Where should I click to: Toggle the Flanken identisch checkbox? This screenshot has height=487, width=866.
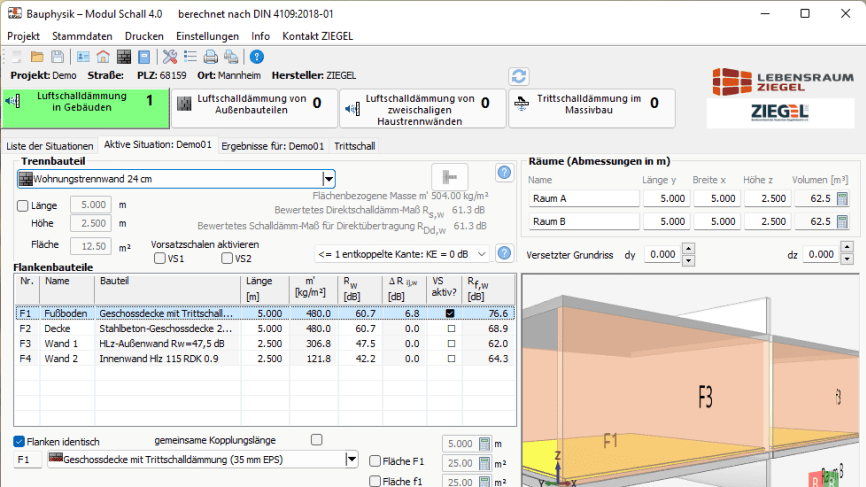click(x=19, y=442)
